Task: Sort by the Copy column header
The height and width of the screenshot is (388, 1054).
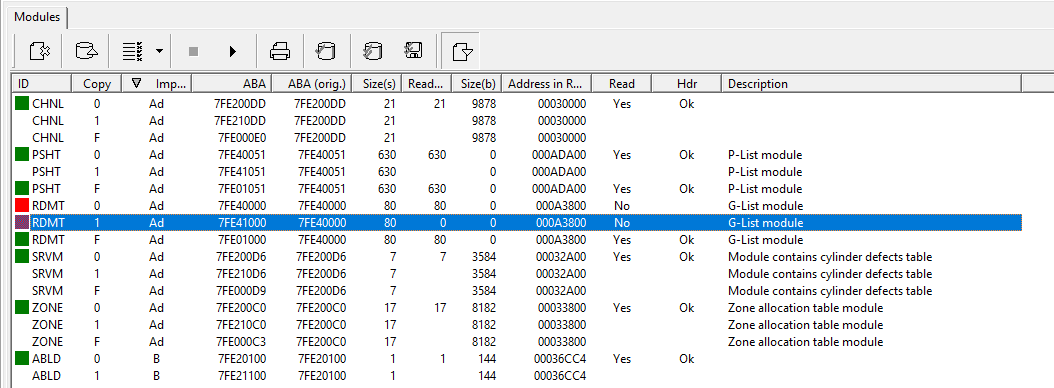Action: (x=97, y=83)
